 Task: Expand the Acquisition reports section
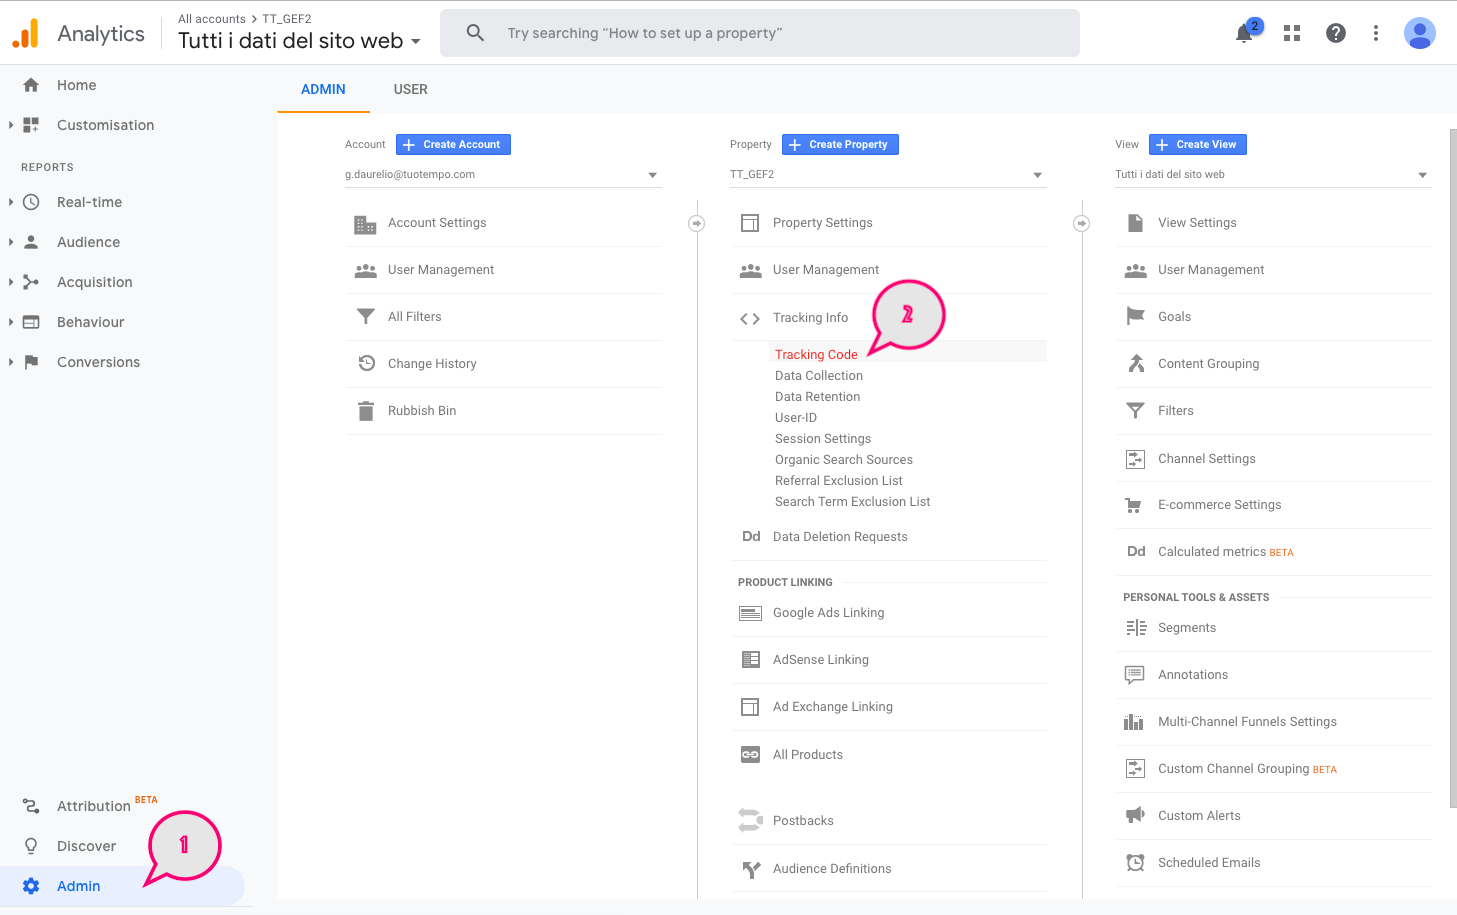pyautogui.click(x=11, y=282)
